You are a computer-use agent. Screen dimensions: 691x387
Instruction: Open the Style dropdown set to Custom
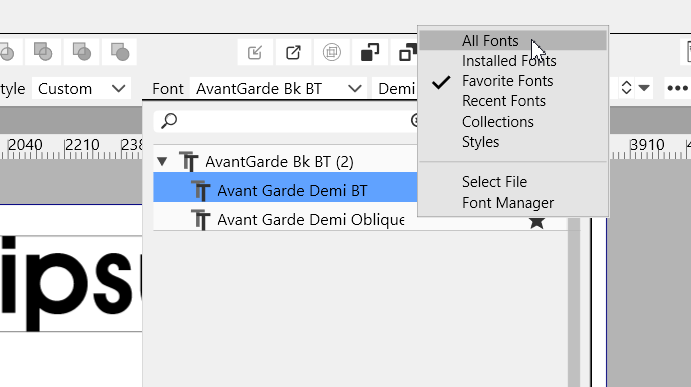point(82,89)
